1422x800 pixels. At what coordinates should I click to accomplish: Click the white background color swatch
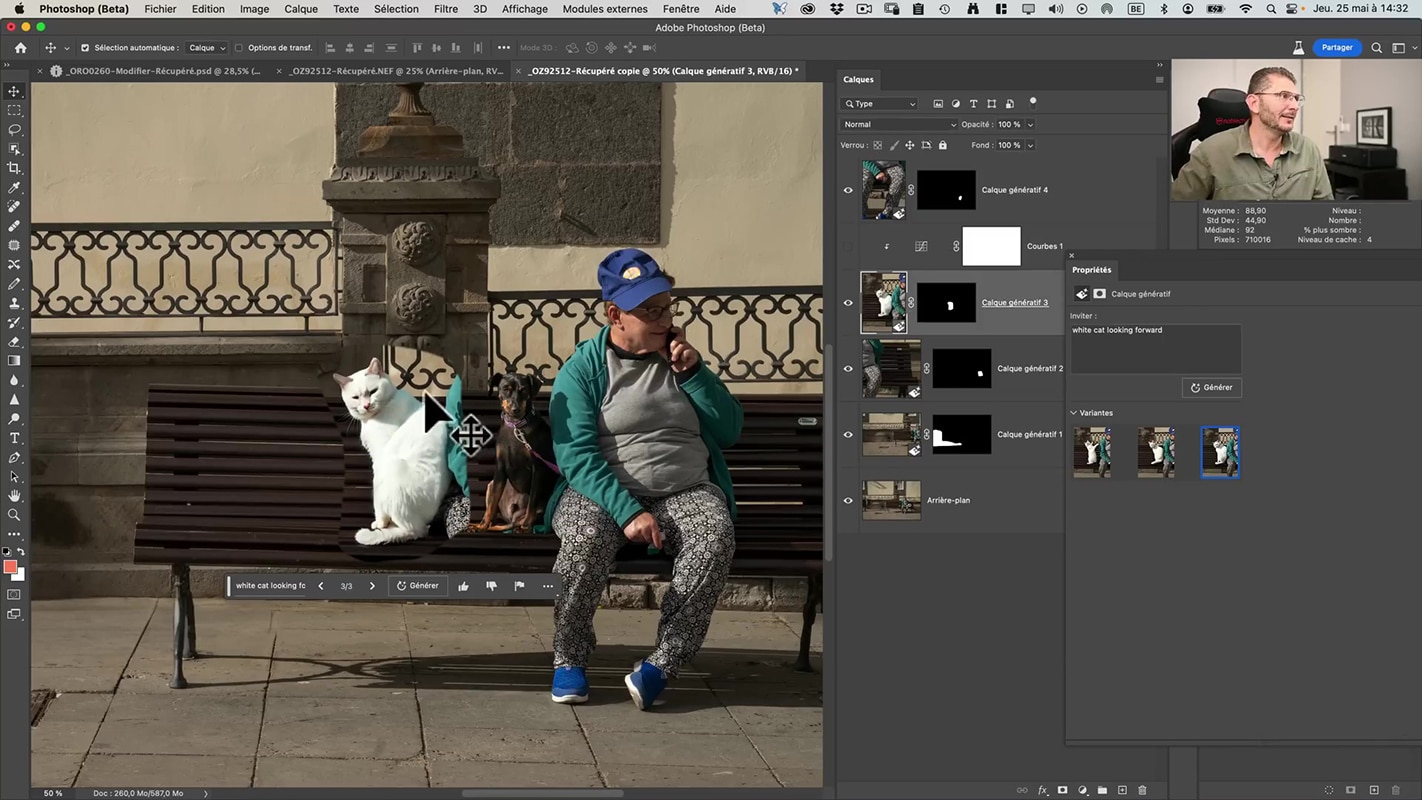20,575
